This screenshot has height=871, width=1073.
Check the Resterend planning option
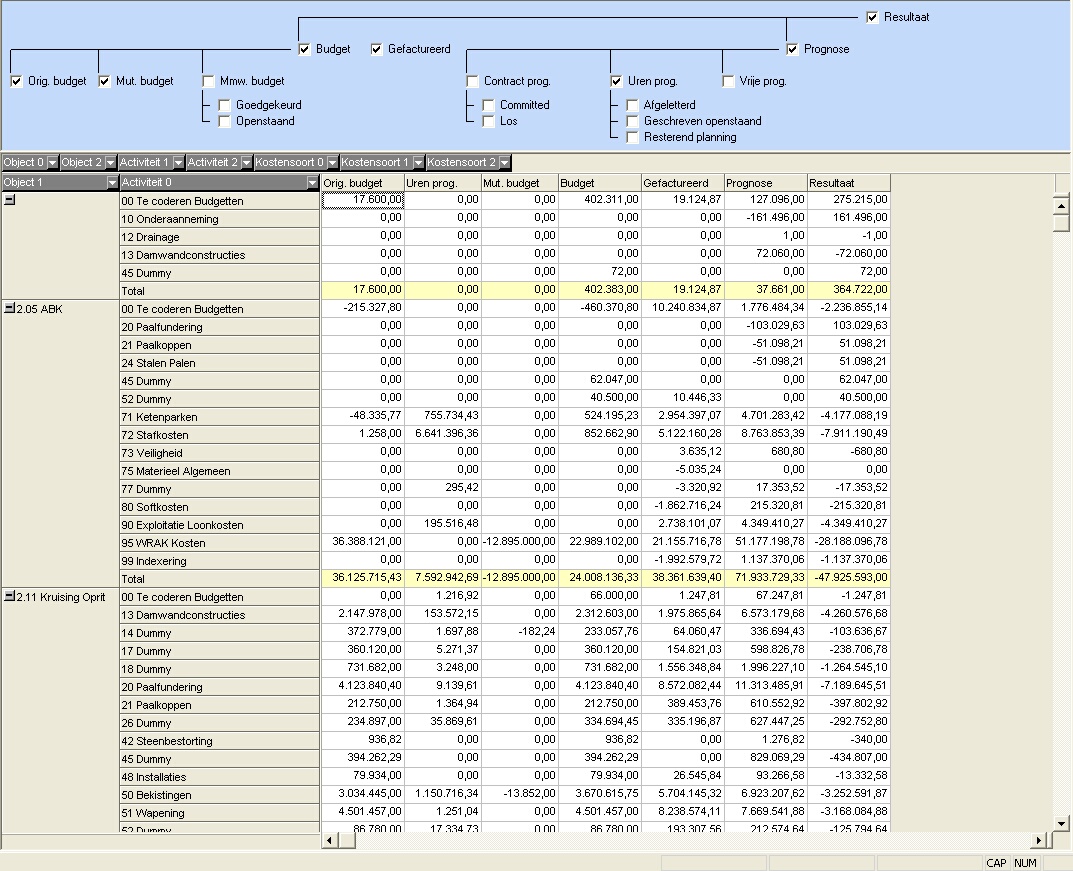tap(632, 138)
